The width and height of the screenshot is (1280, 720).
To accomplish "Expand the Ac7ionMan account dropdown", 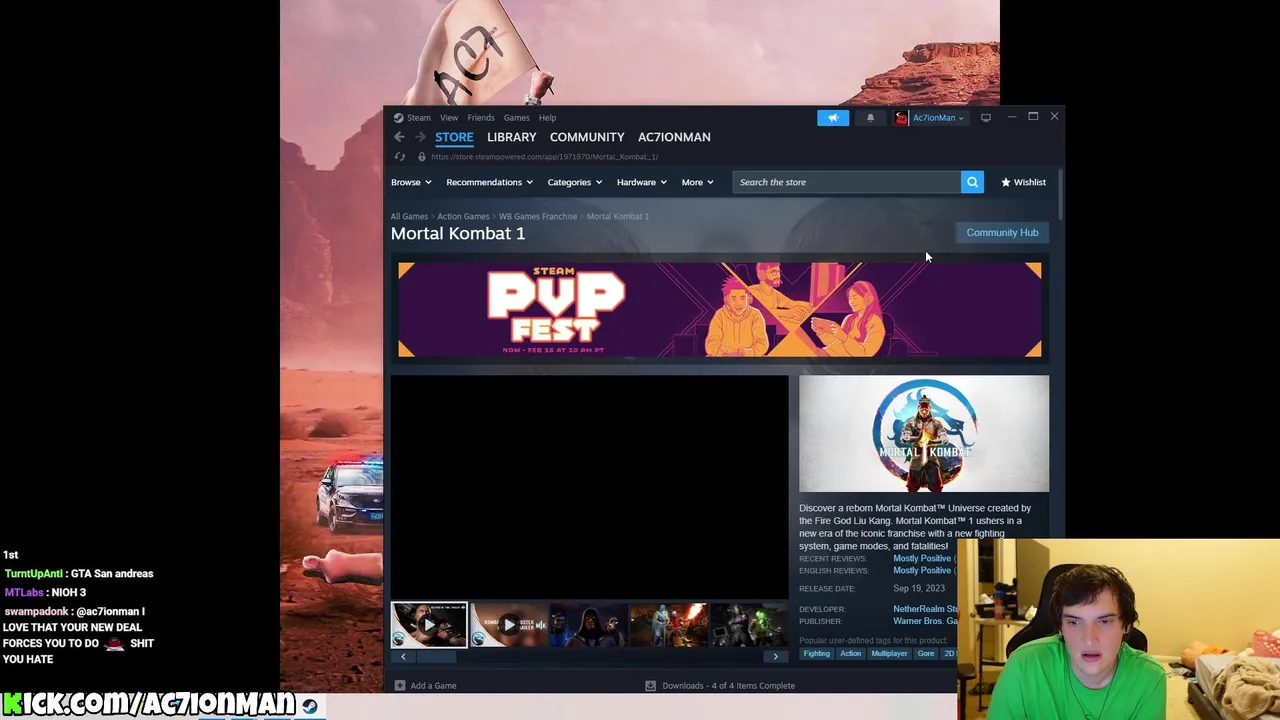I will pos(938,118).
